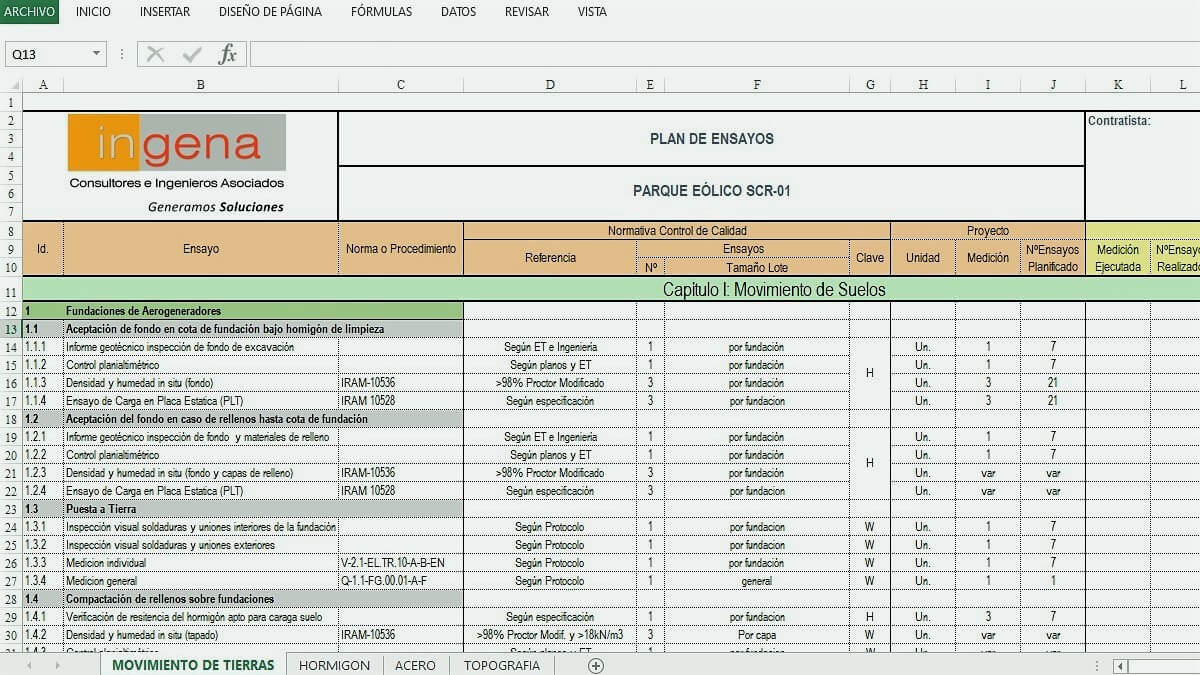The image size is (1200, 675).
Task: Add a new sheet with plus button
Action: 596,665
